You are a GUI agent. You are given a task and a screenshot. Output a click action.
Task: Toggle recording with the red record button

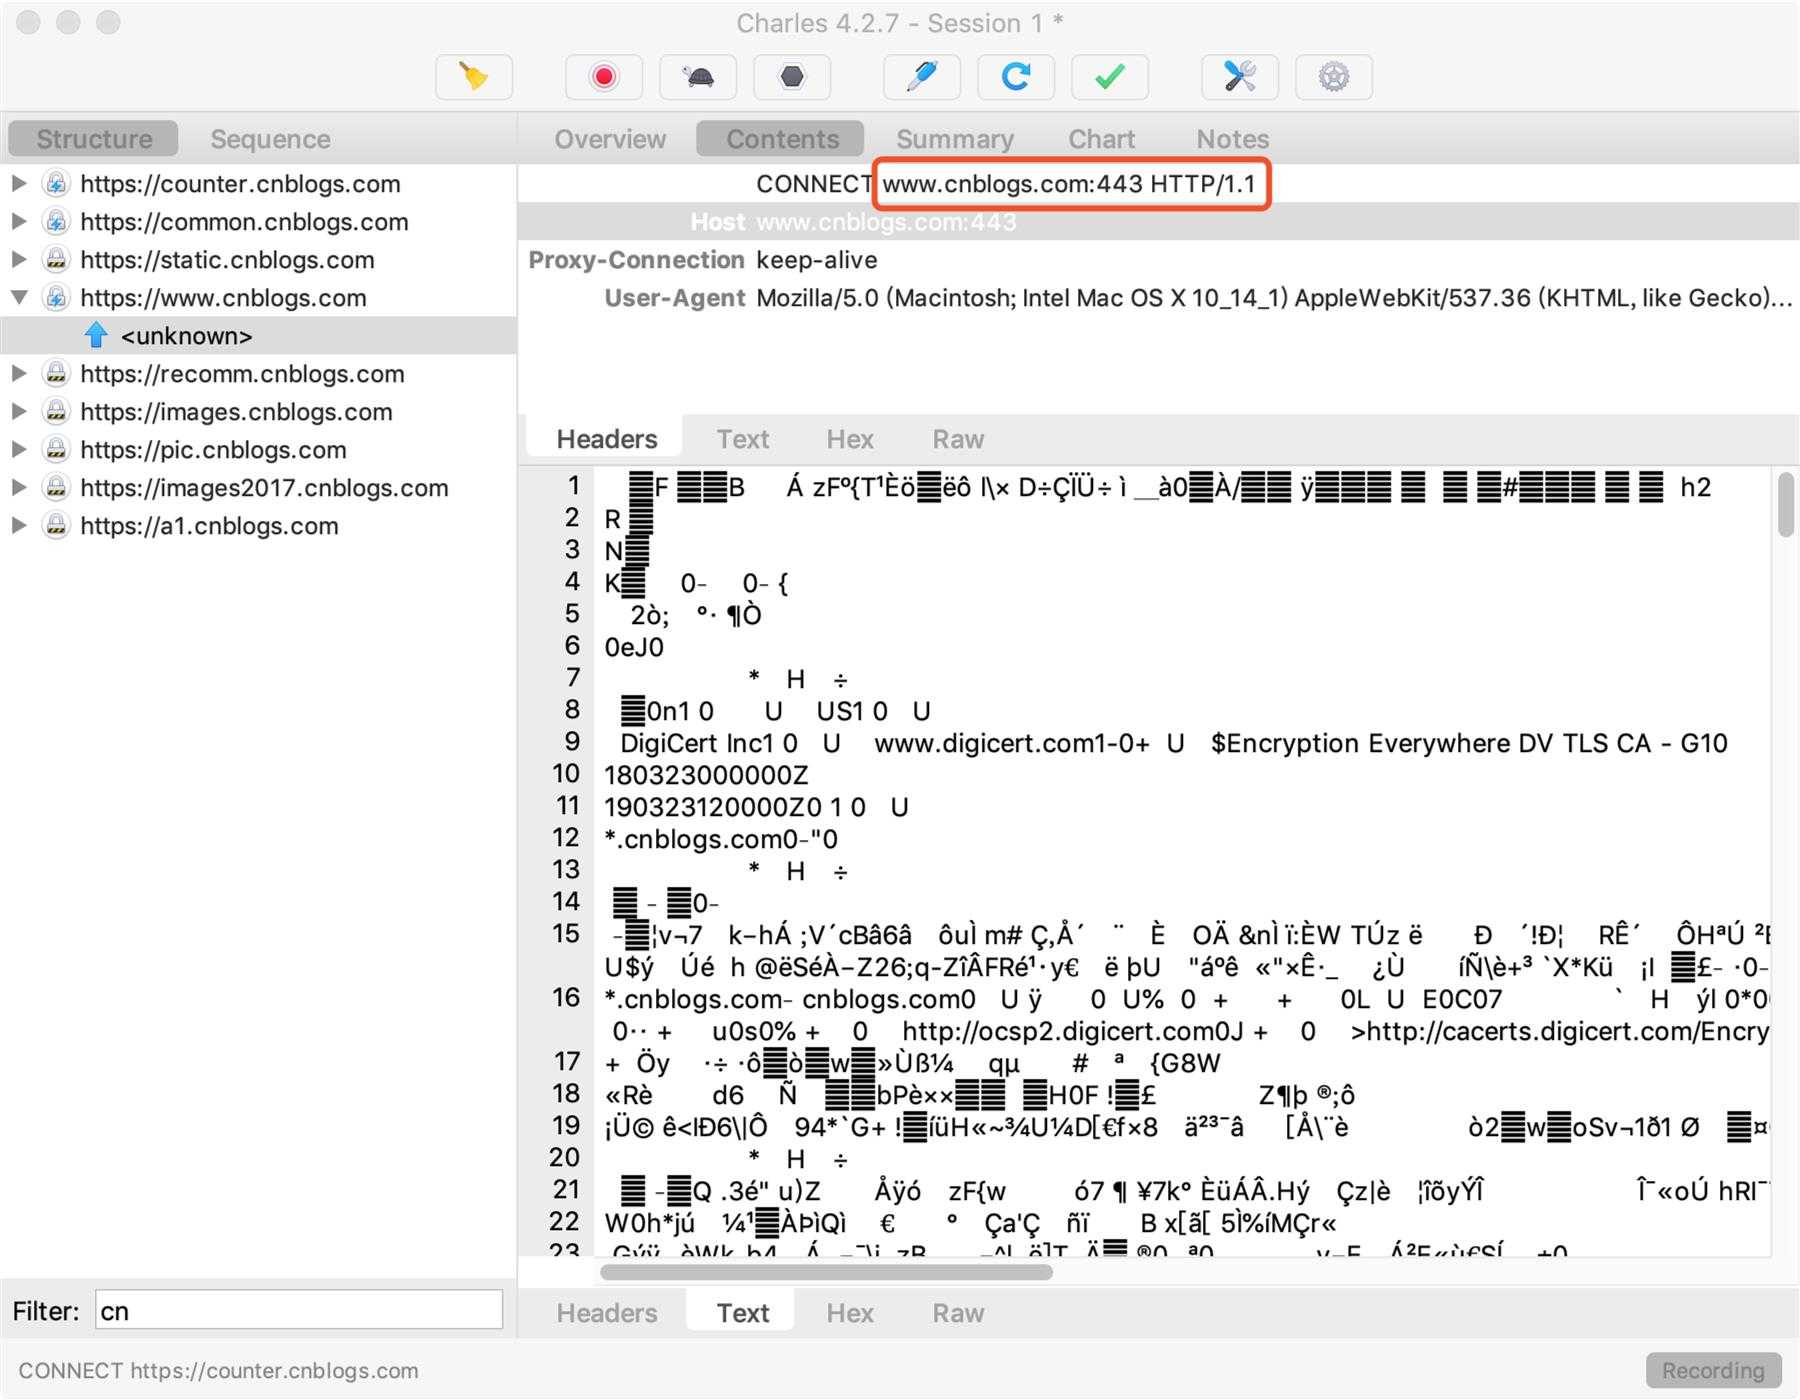click(604, 77)
